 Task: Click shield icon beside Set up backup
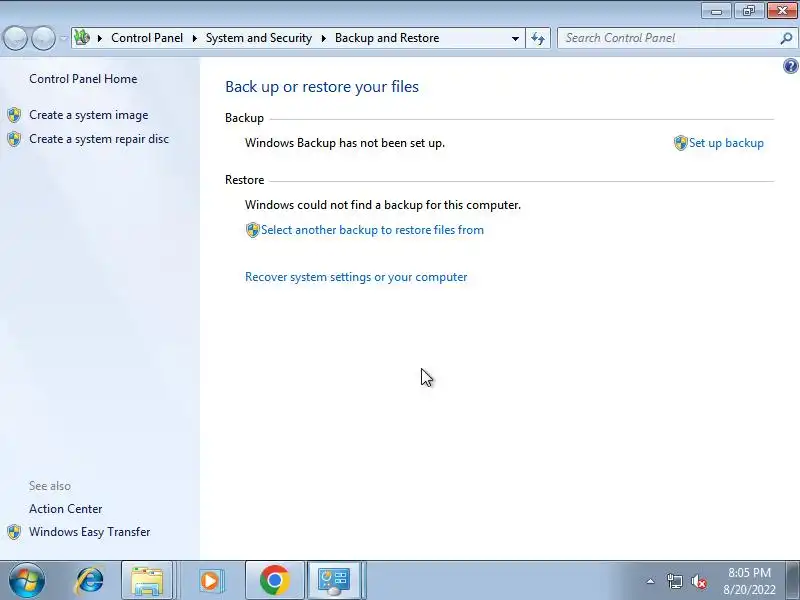680,143
